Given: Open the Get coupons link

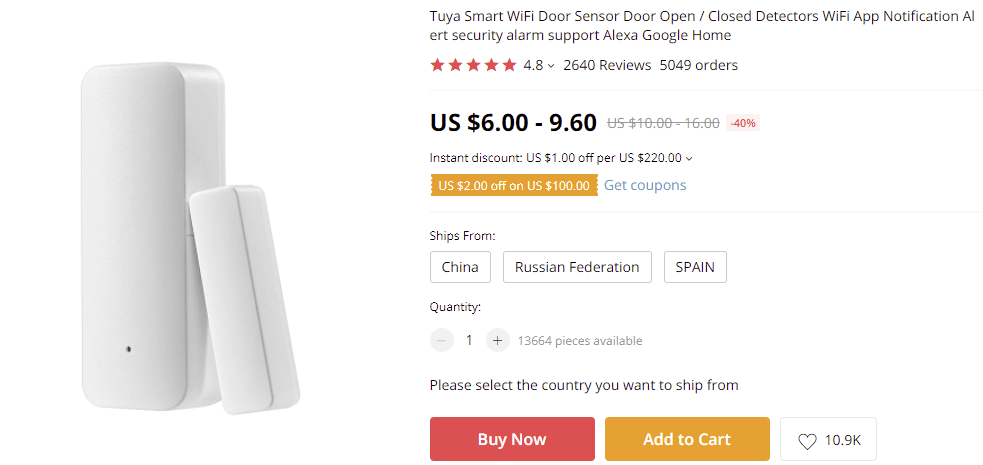Looking at the screenshot, I should (x=645, y=185).
